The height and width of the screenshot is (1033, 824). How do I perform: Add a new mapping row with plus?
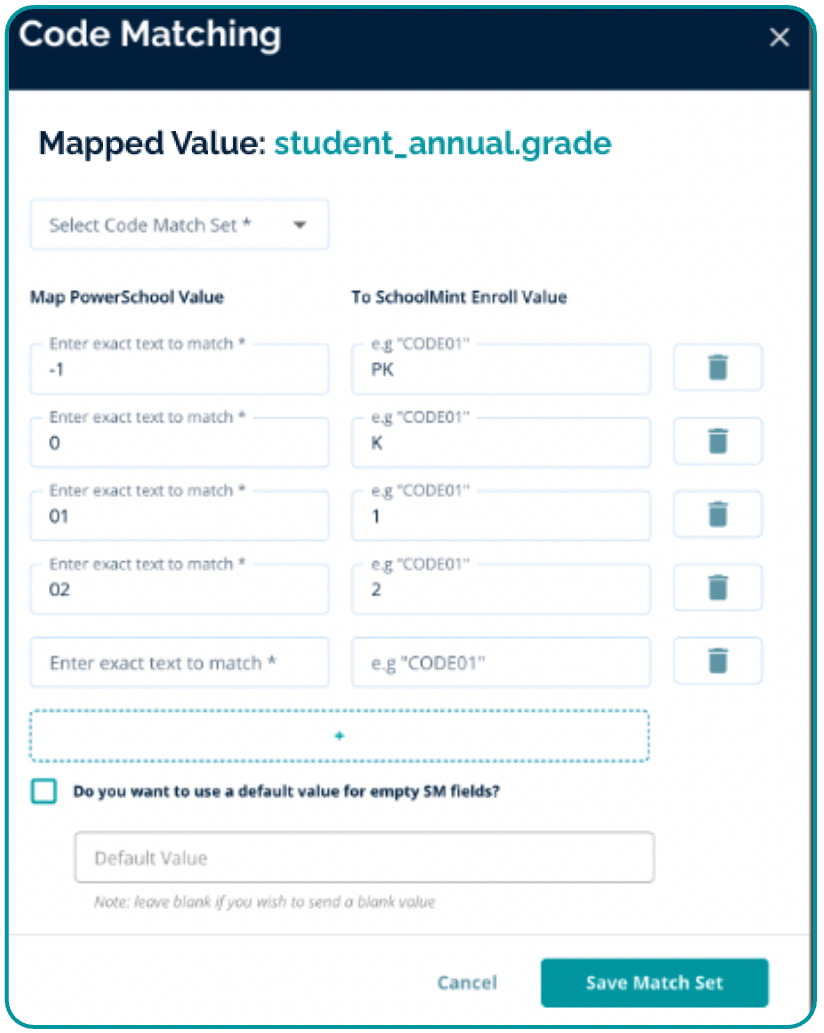339,736
